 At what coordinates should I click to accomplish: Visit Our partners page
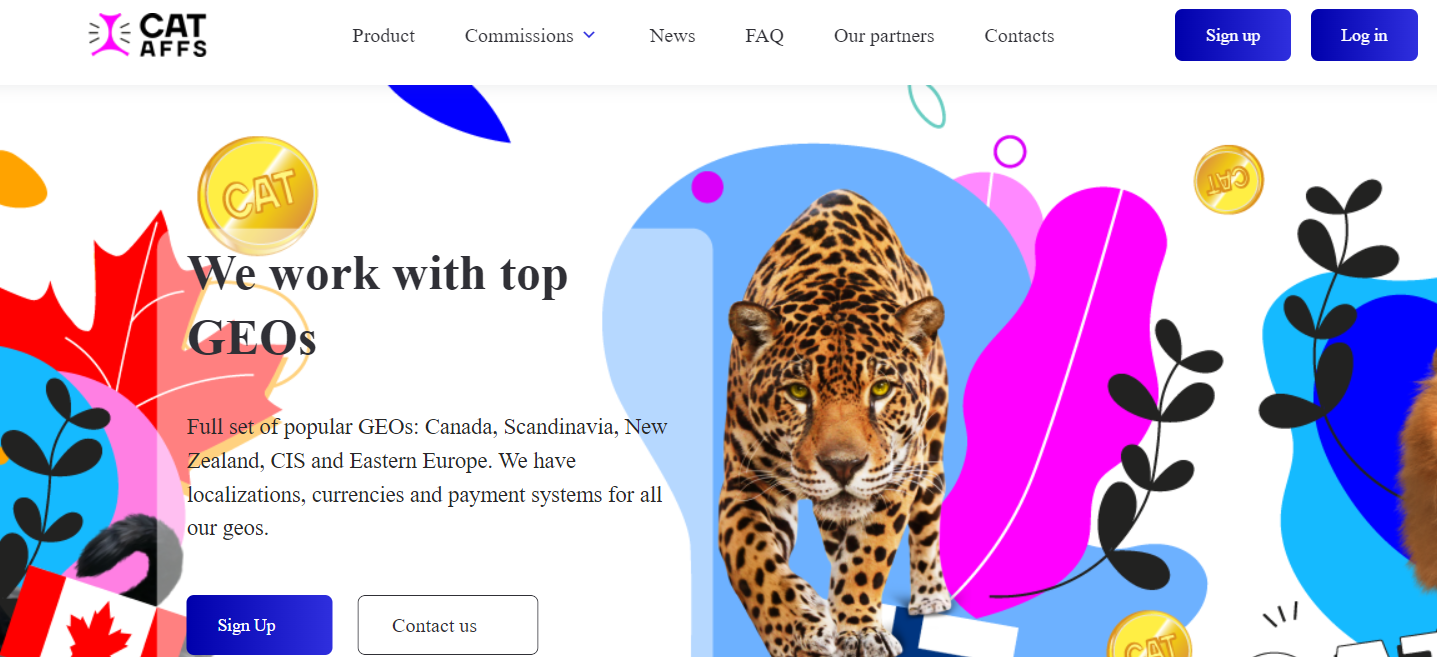(884, 36)
